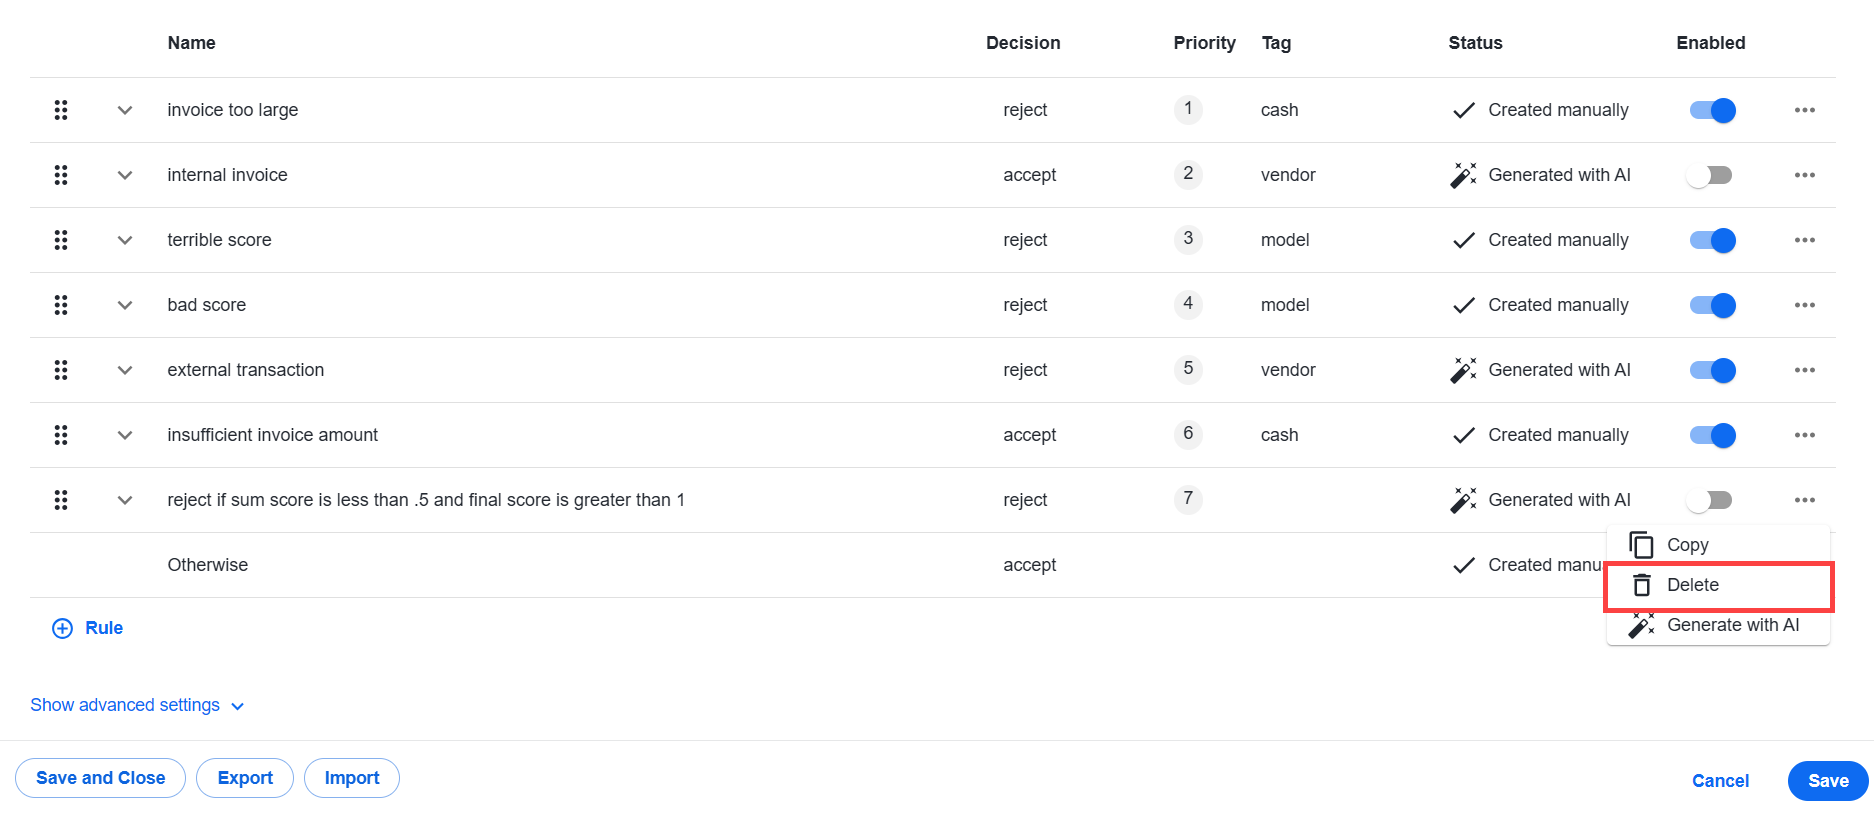The height and width of the screenshot is (820, 1874).
Task: Select Generate with AI menu option
Action: [x=1718, y=625]
